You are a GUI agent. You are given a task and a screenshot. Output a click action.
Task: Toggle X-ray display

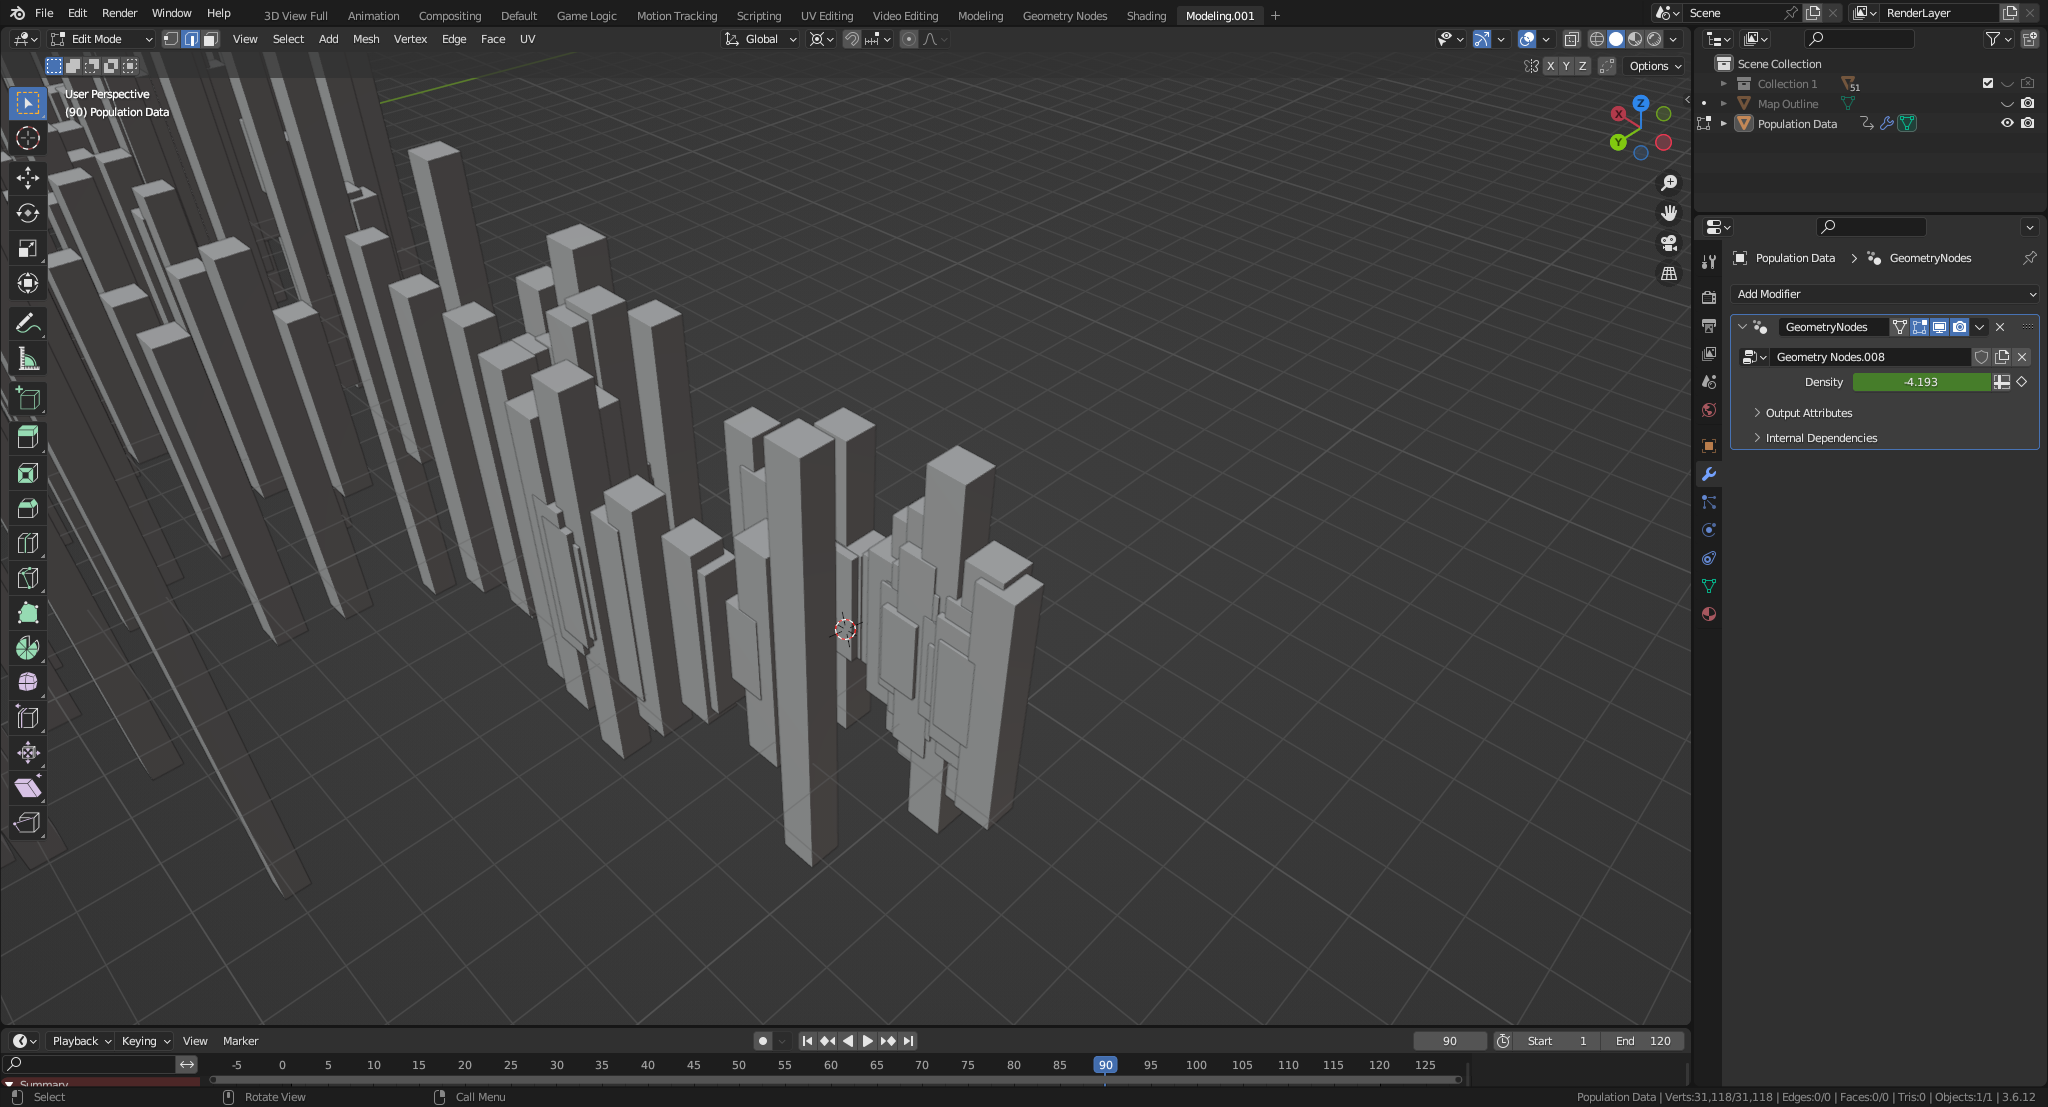[1571, 39]
